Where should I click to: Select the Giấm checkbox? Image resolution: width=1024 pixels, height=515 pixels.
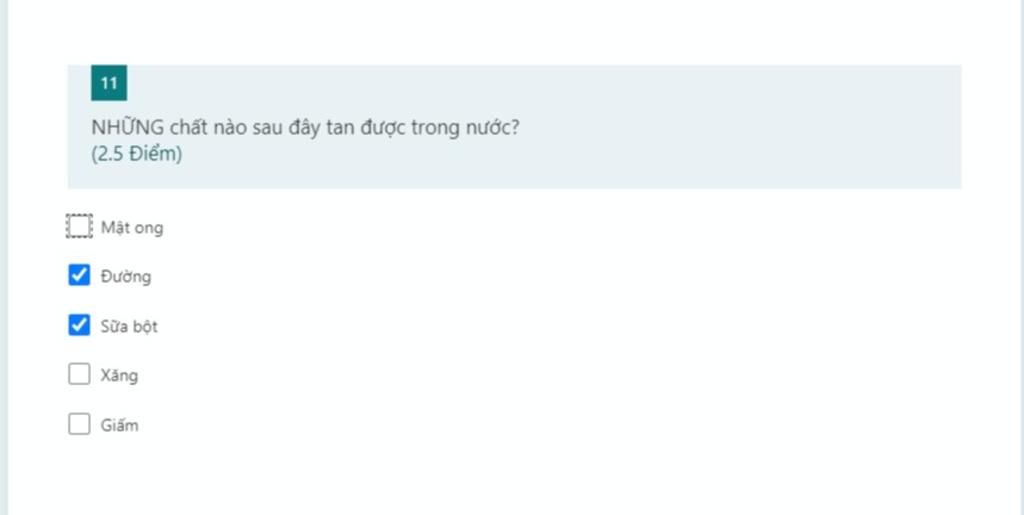[x=79, y=424]
